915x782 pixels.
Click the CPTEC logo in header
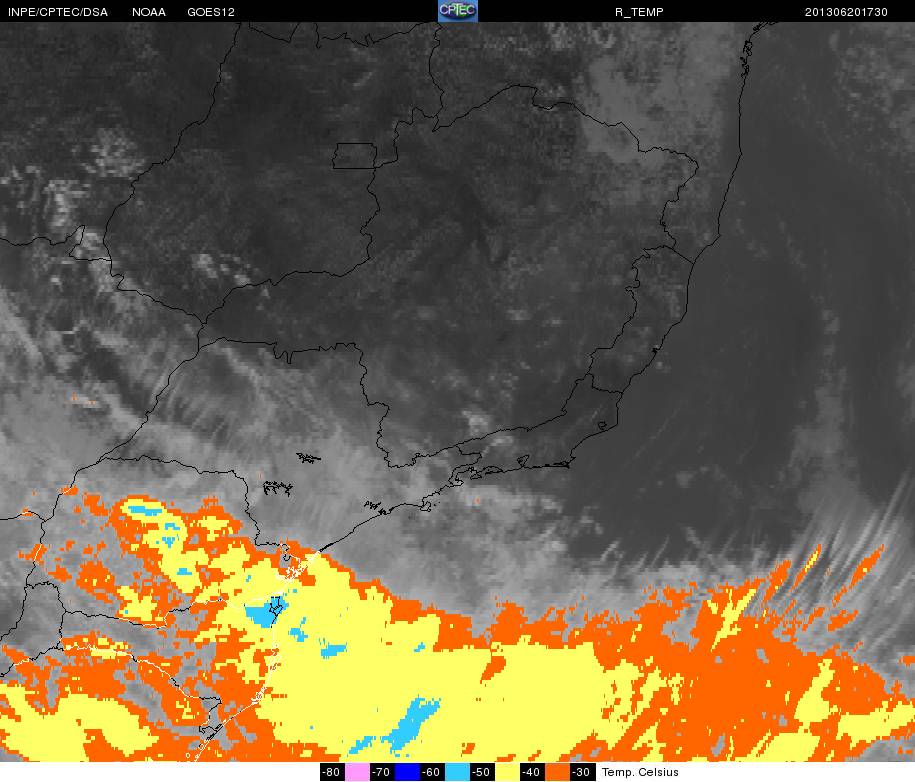tap(458, 11)
